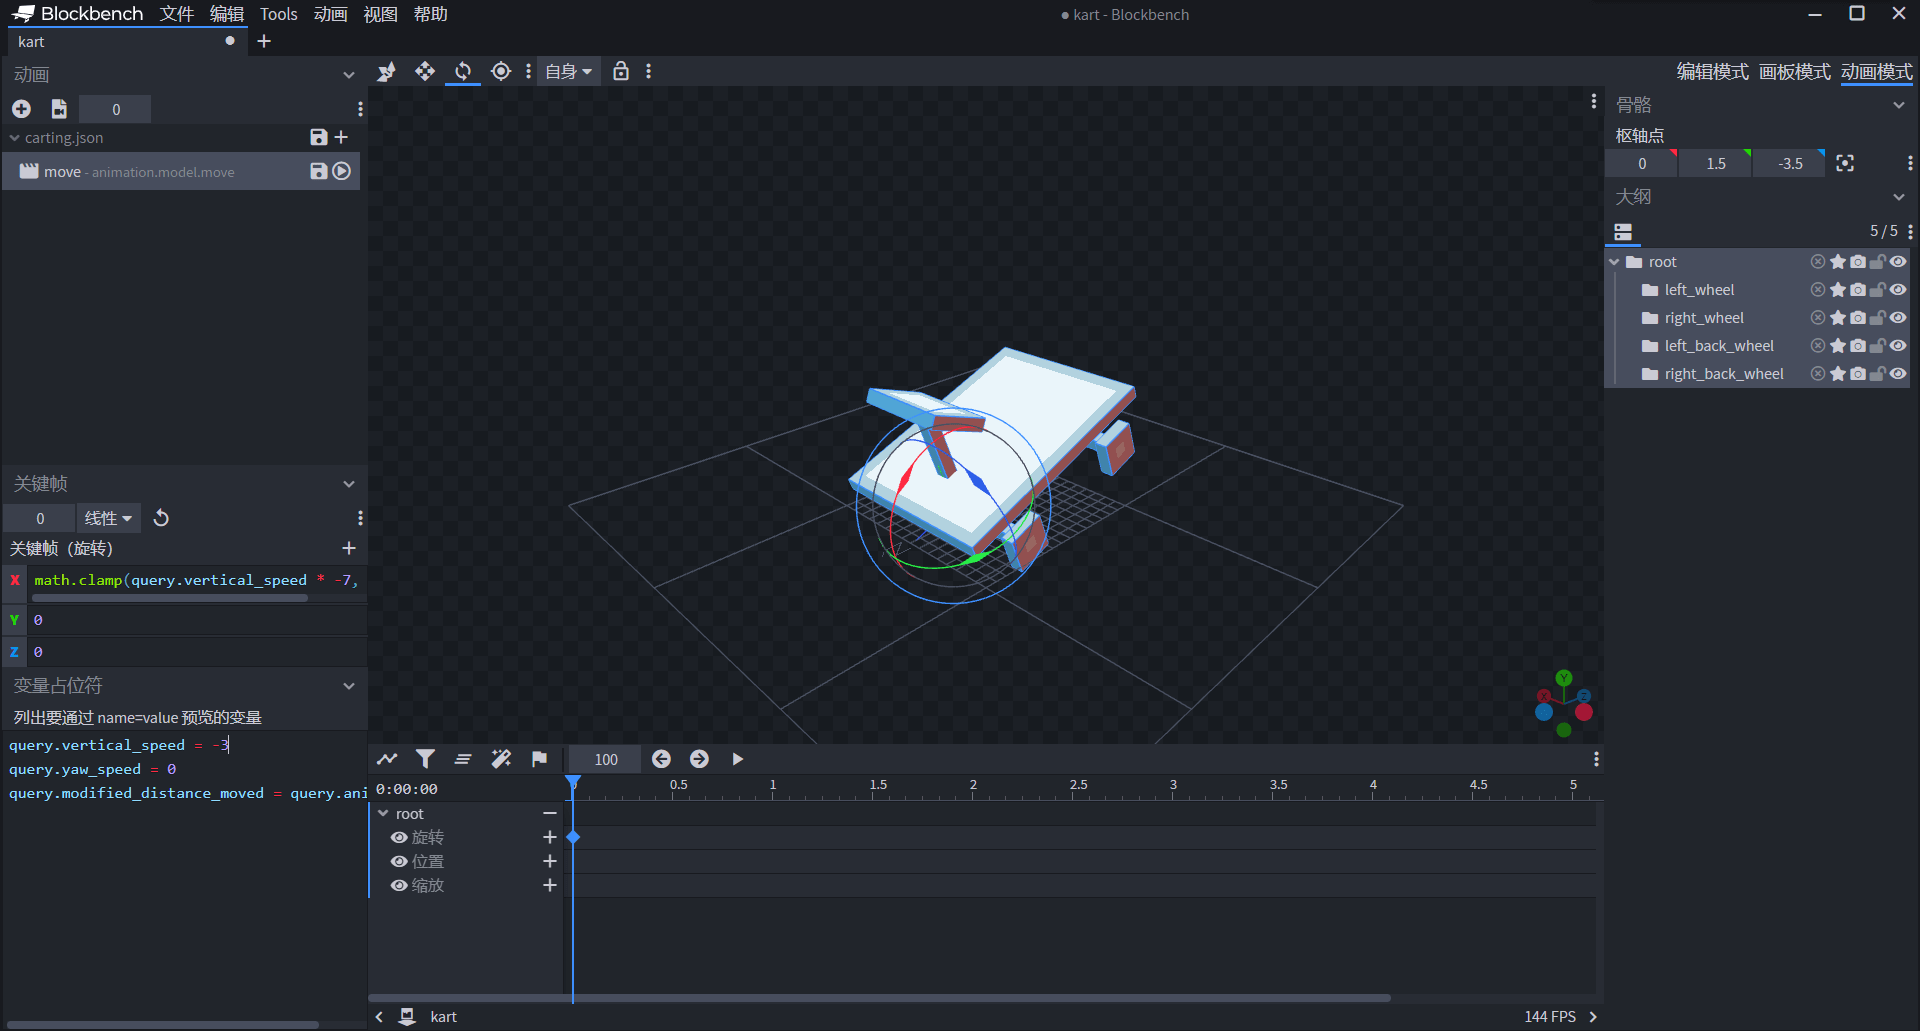This screenshot has width=1920, height=1031.
Task: Hide the left_wheel group with the eye icon
Action: point(1897,290)
